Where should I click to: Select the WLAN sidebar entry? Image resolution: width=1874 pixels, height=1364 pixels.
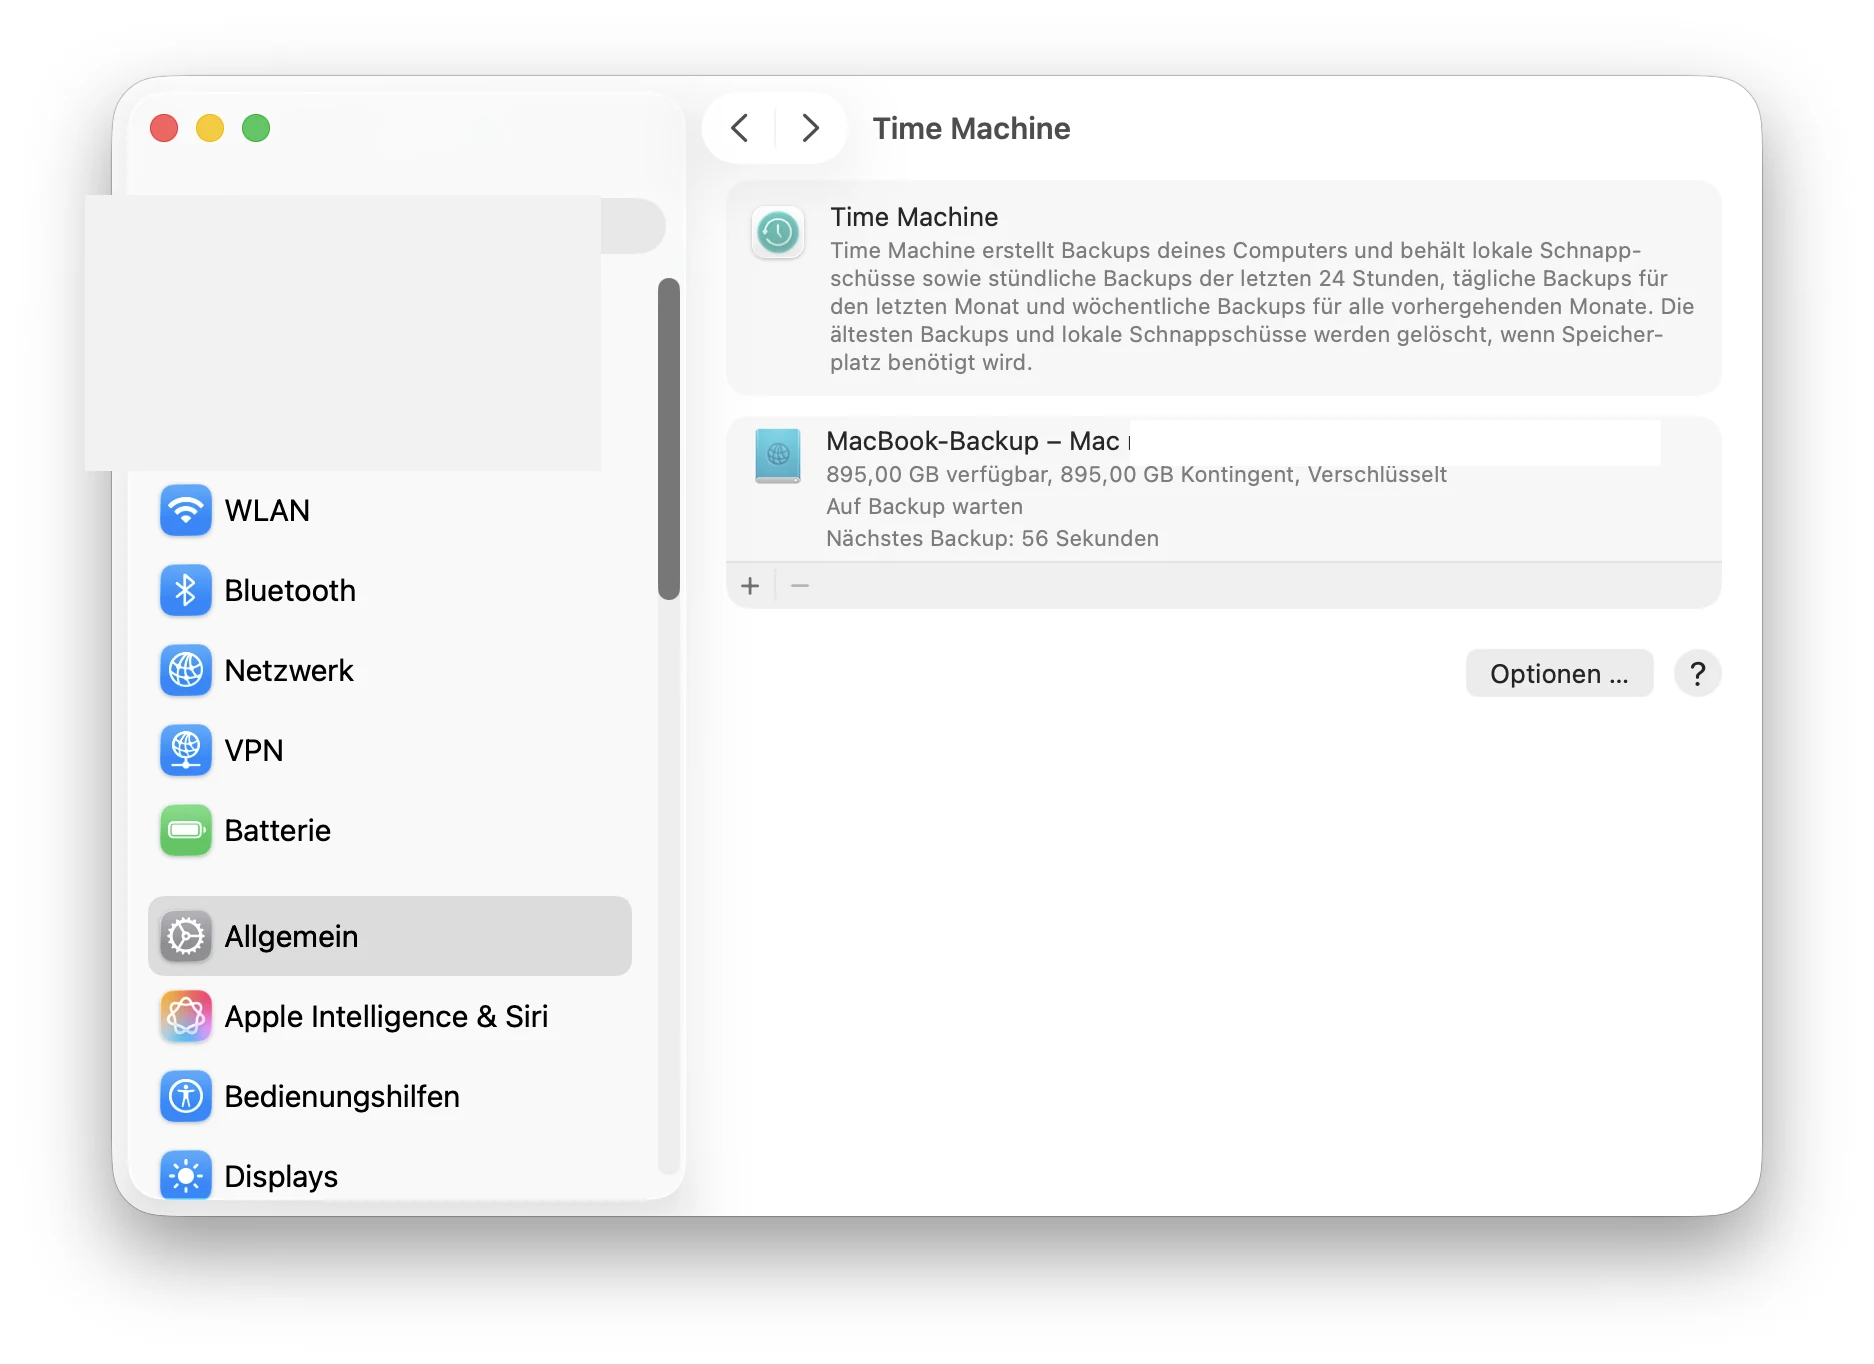coord(390,510)
